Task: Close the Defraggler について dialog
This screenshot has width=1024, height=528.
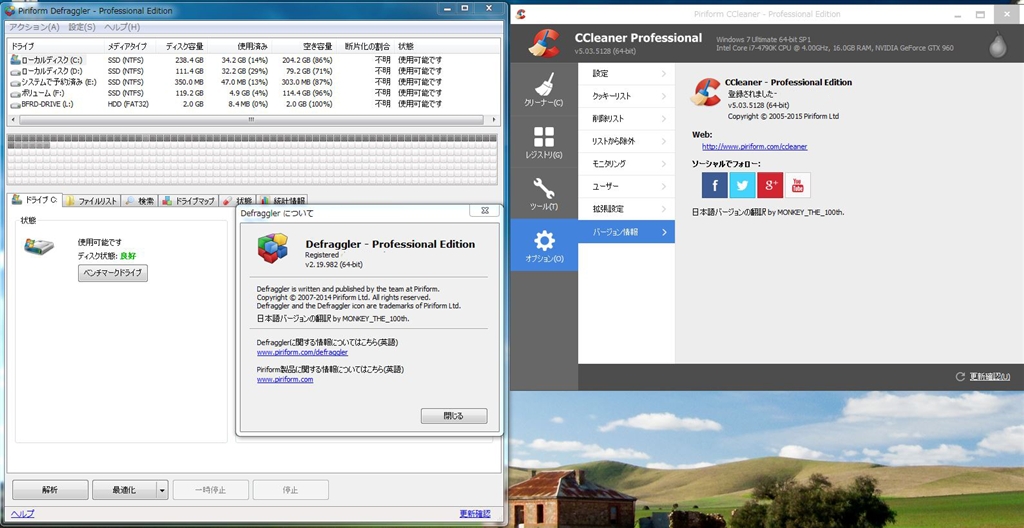Action: pyautogui.click(x=485, y=211)
